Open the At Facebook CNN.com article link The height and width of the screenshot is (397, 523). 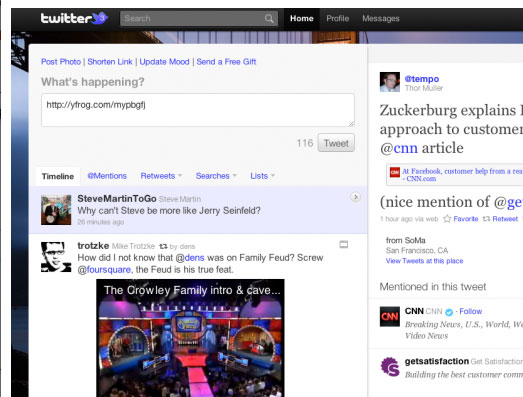pos(462,174)
